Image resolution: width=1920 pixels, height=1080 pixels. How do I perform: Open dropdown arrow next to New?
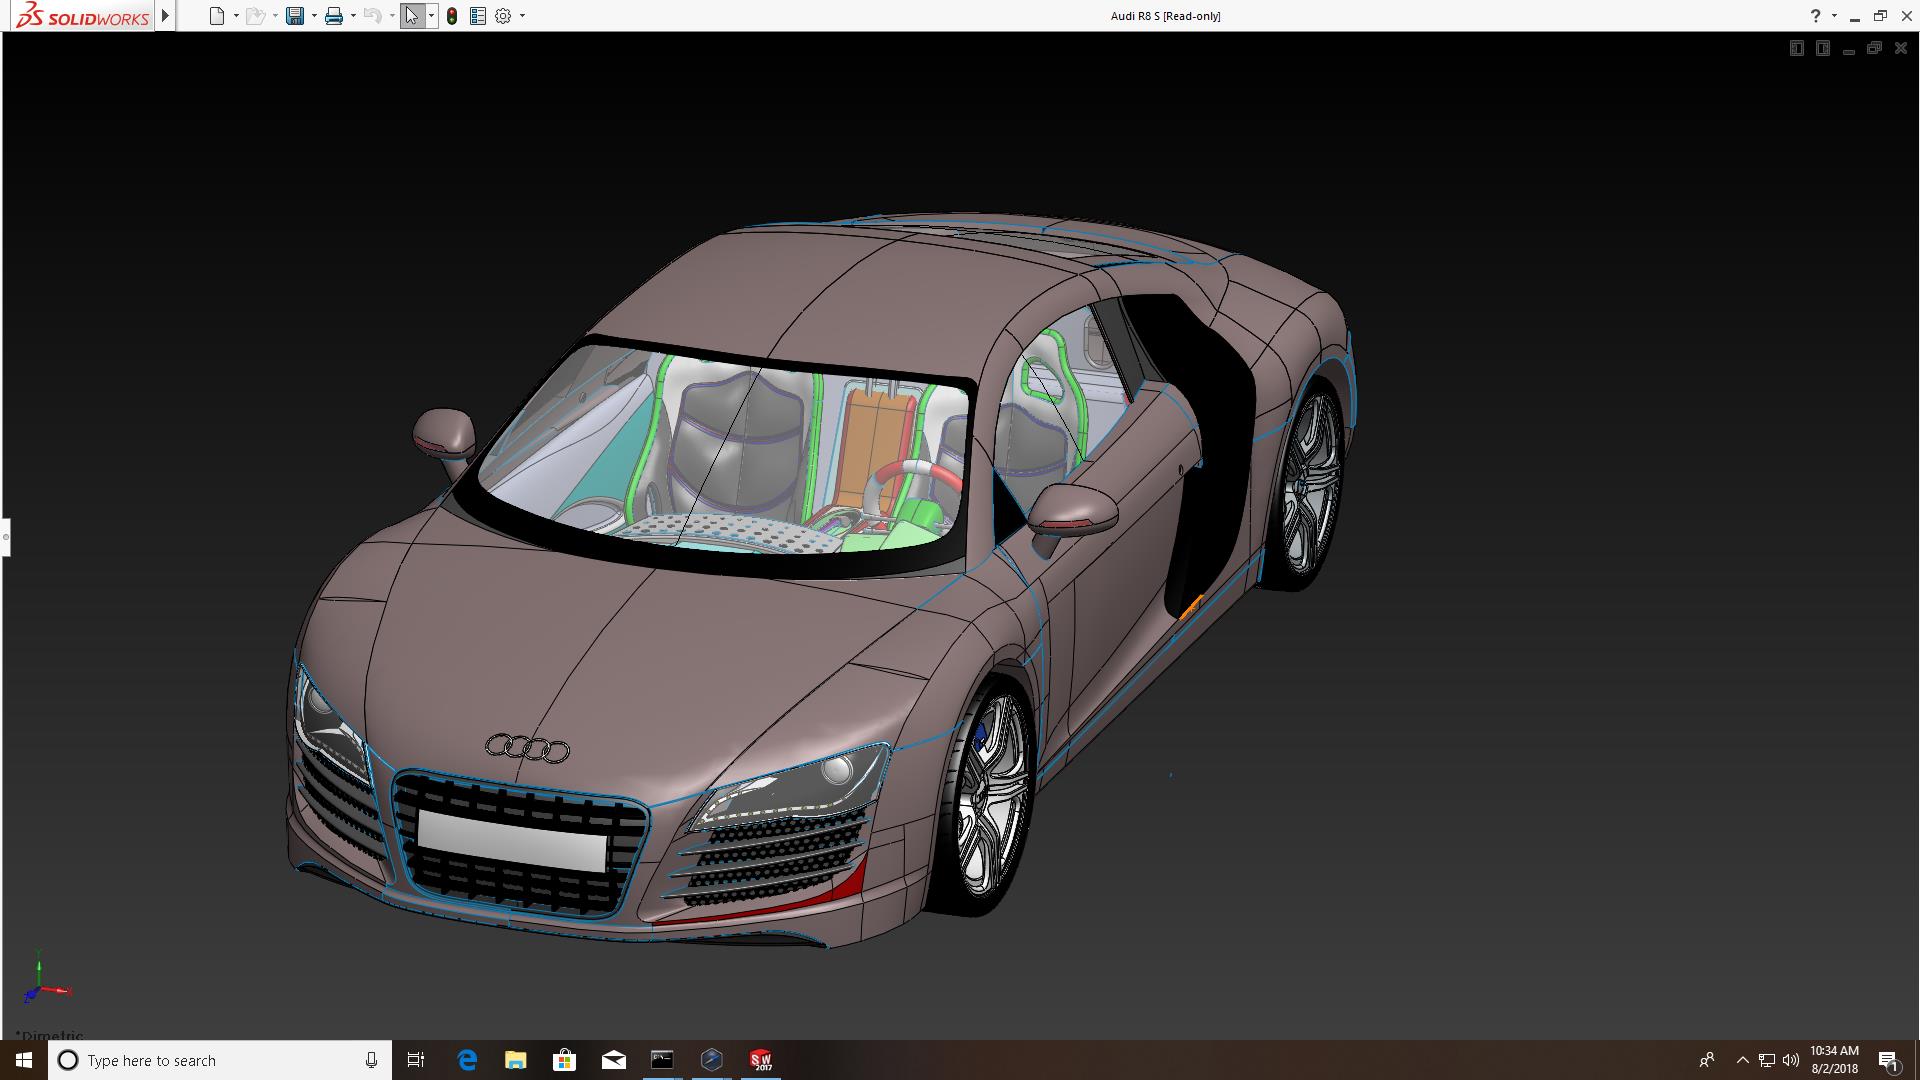pyautogui.click(x=236, y=16)
